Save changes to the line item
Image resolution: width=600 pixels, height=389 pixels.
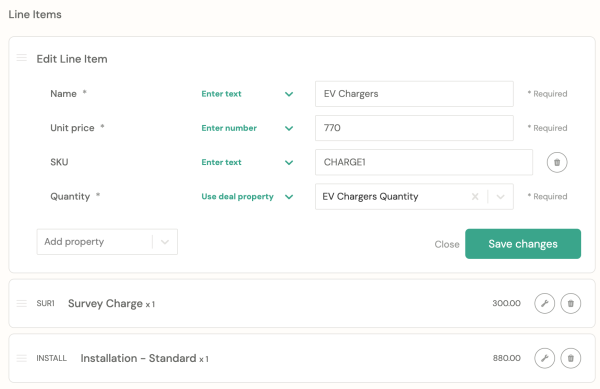[523, 244]
